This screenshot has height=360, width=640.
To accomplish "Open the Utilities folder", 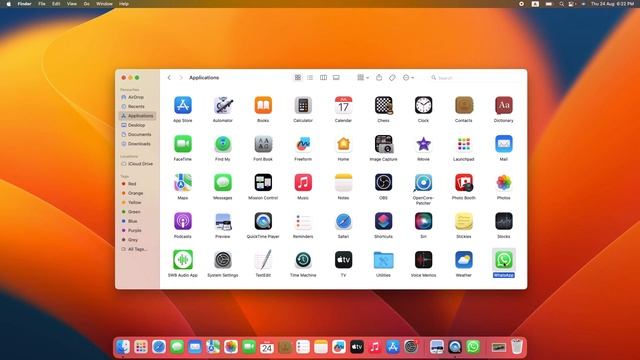I will click(x=383, y=260).
